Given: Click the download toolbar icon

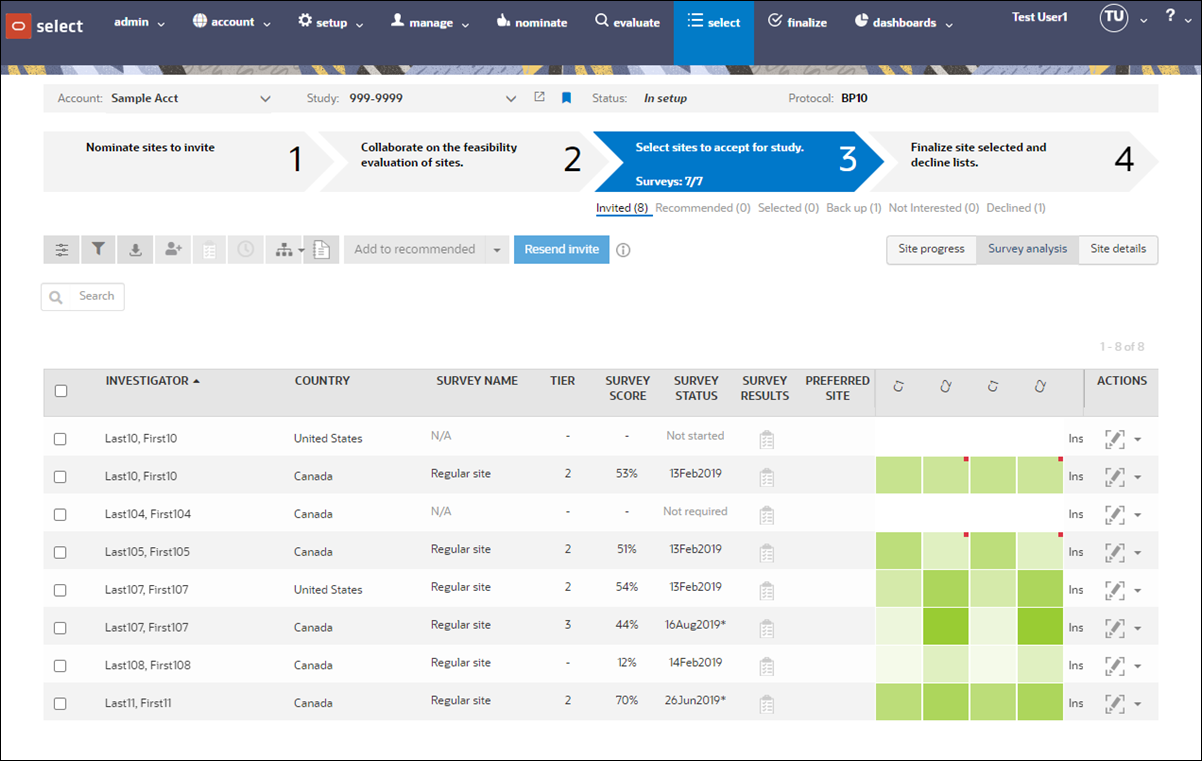Looking at the screenshot, I should (135, 250).
